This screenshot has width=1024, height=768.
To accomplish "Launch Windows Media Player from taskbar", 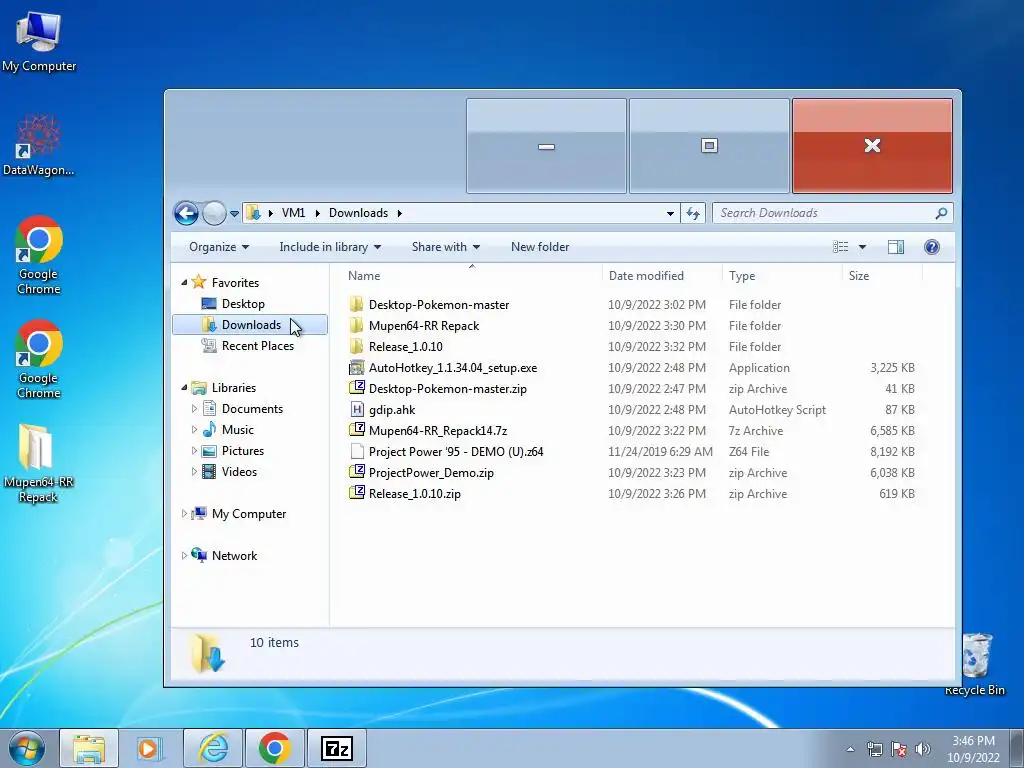I will click(x=150, y=748).
